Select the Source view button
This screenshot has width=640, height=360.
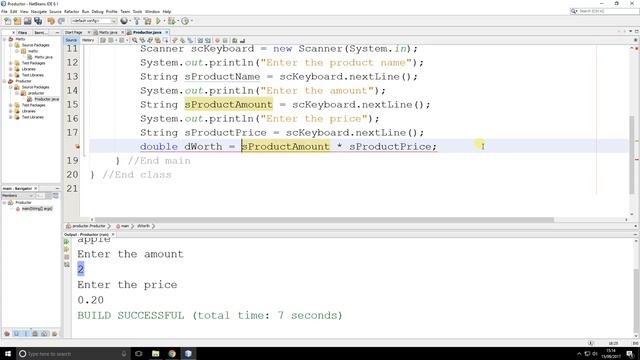tap(71, 40)
